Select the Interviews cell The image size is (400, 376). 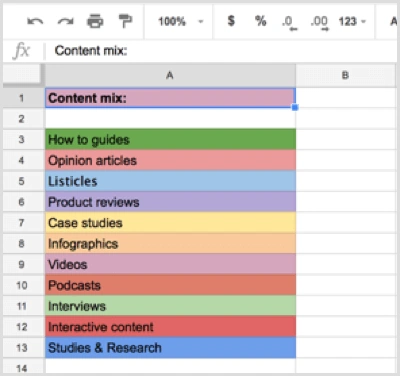pyautogui.click(x=170, y=306)
